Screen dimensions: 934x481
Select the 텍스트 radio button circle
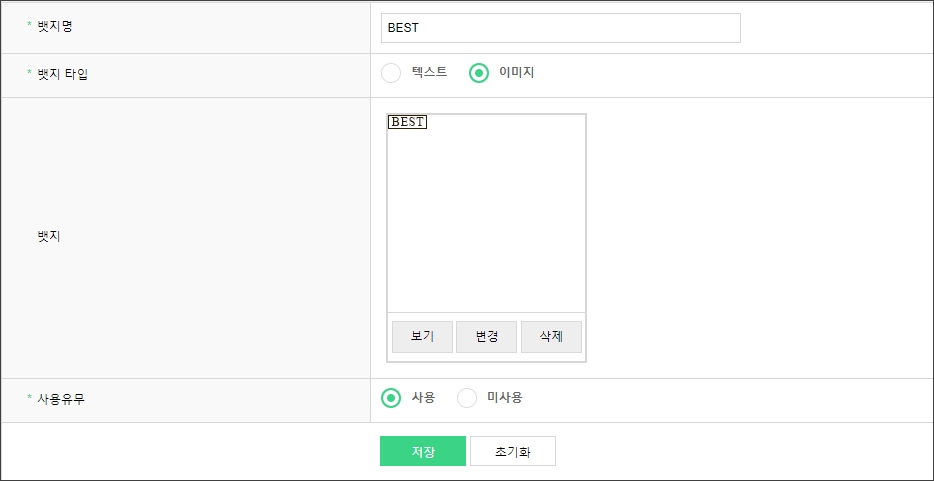[x=391, y=73]
